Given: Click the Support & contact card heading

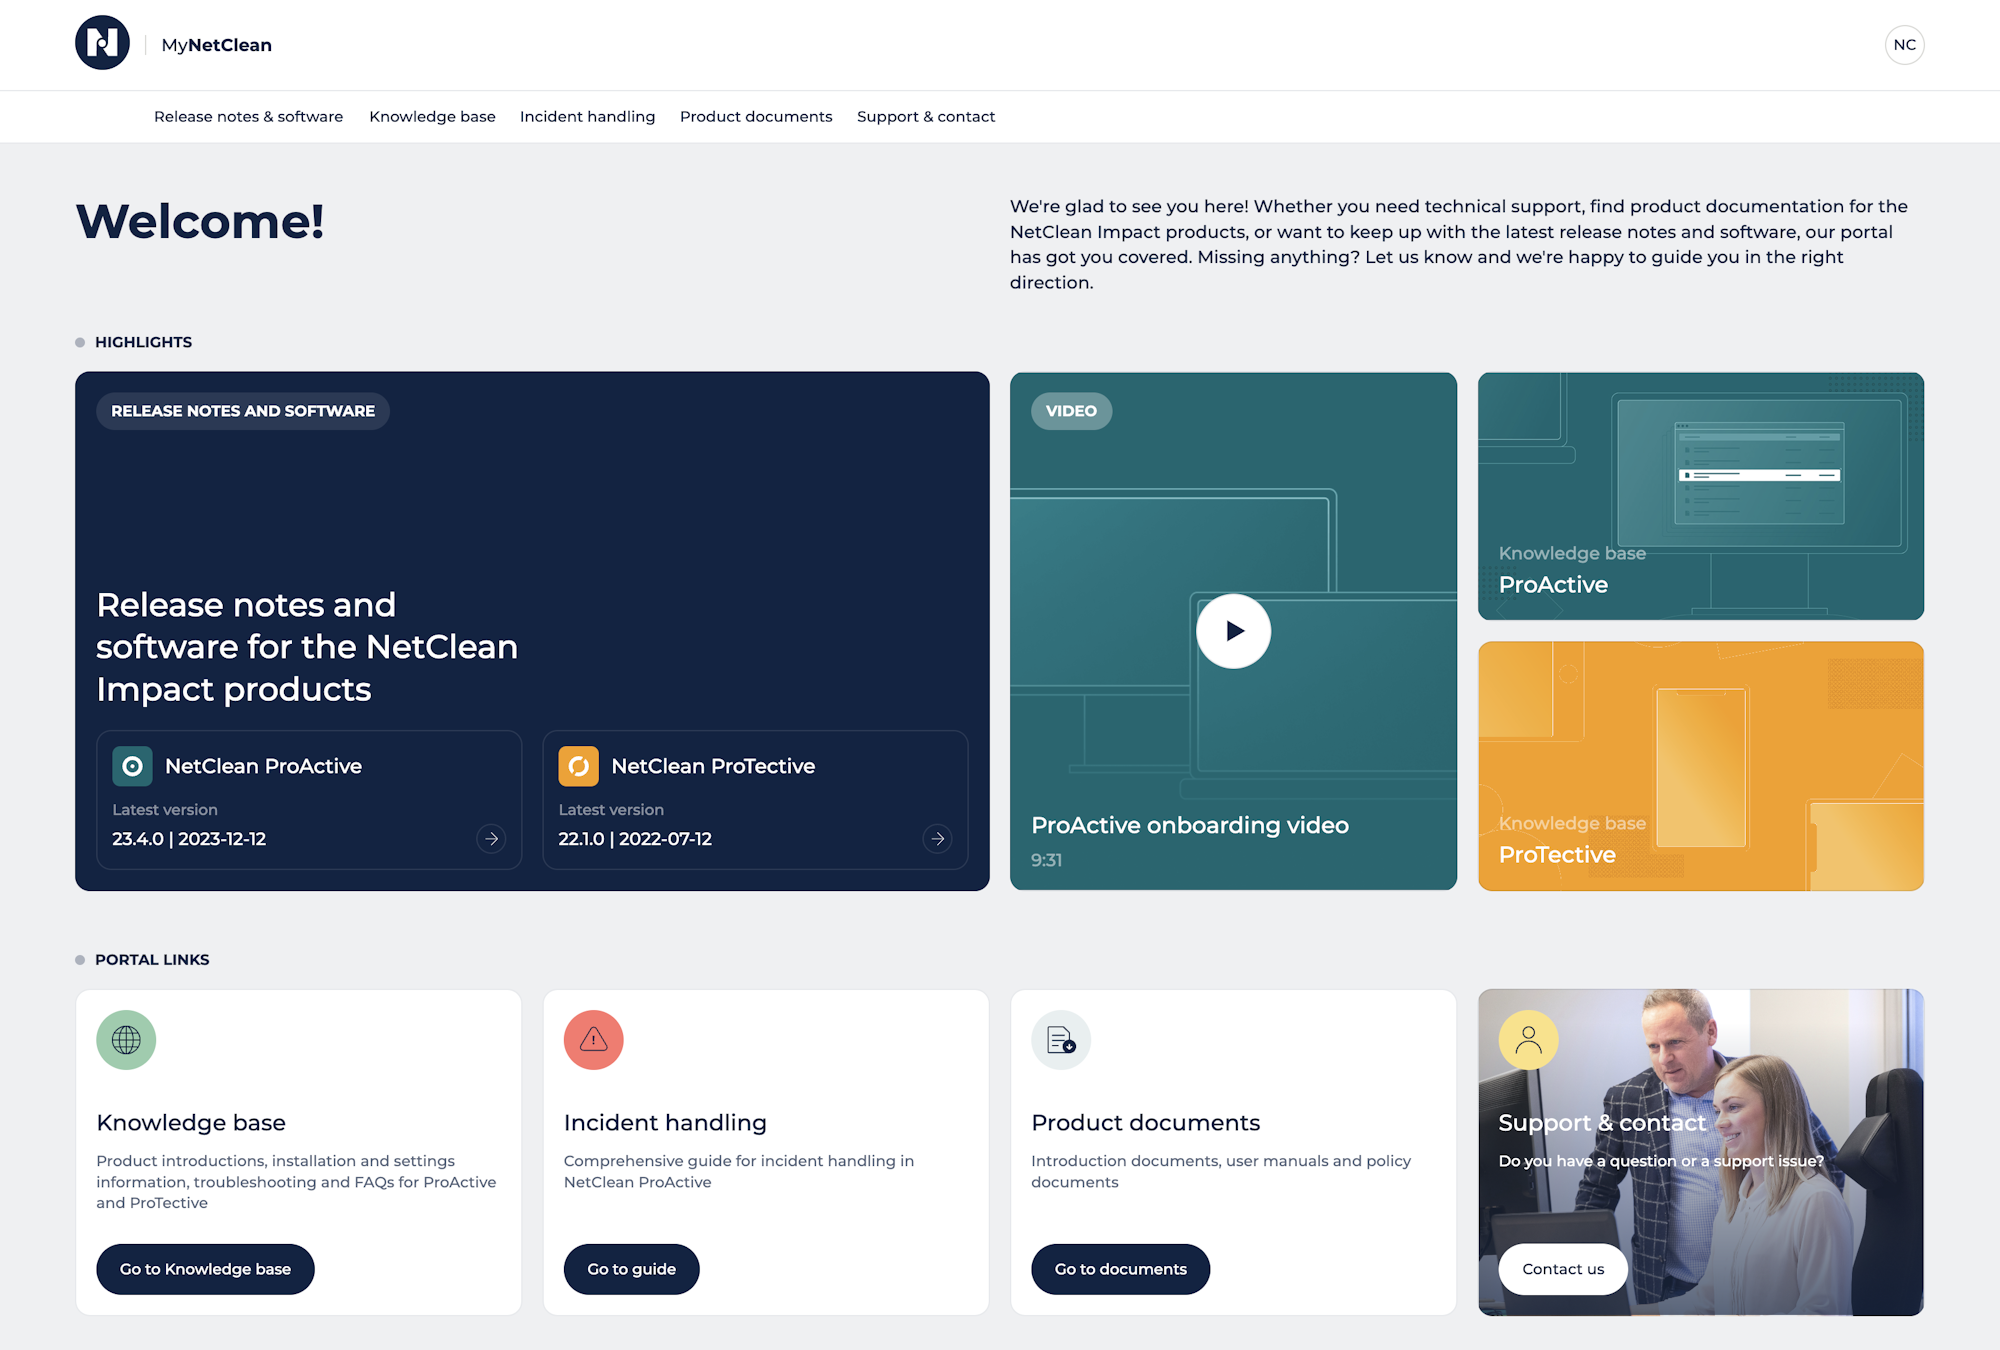Looking at the screenshot, I should 1602,1123.
